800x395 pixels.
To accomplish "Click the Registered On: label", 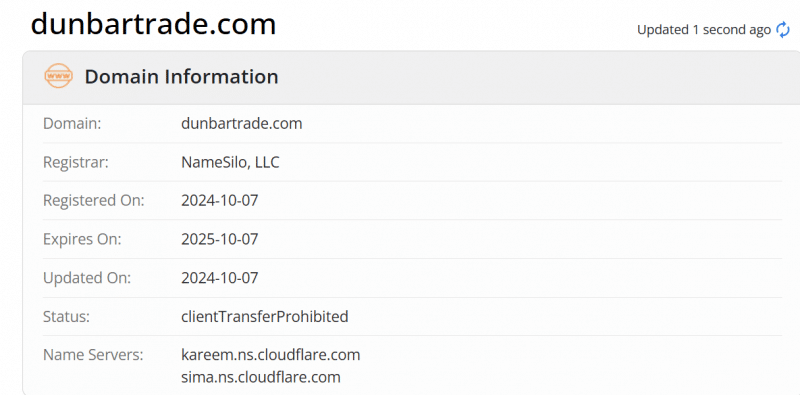I will coord(94,201).
